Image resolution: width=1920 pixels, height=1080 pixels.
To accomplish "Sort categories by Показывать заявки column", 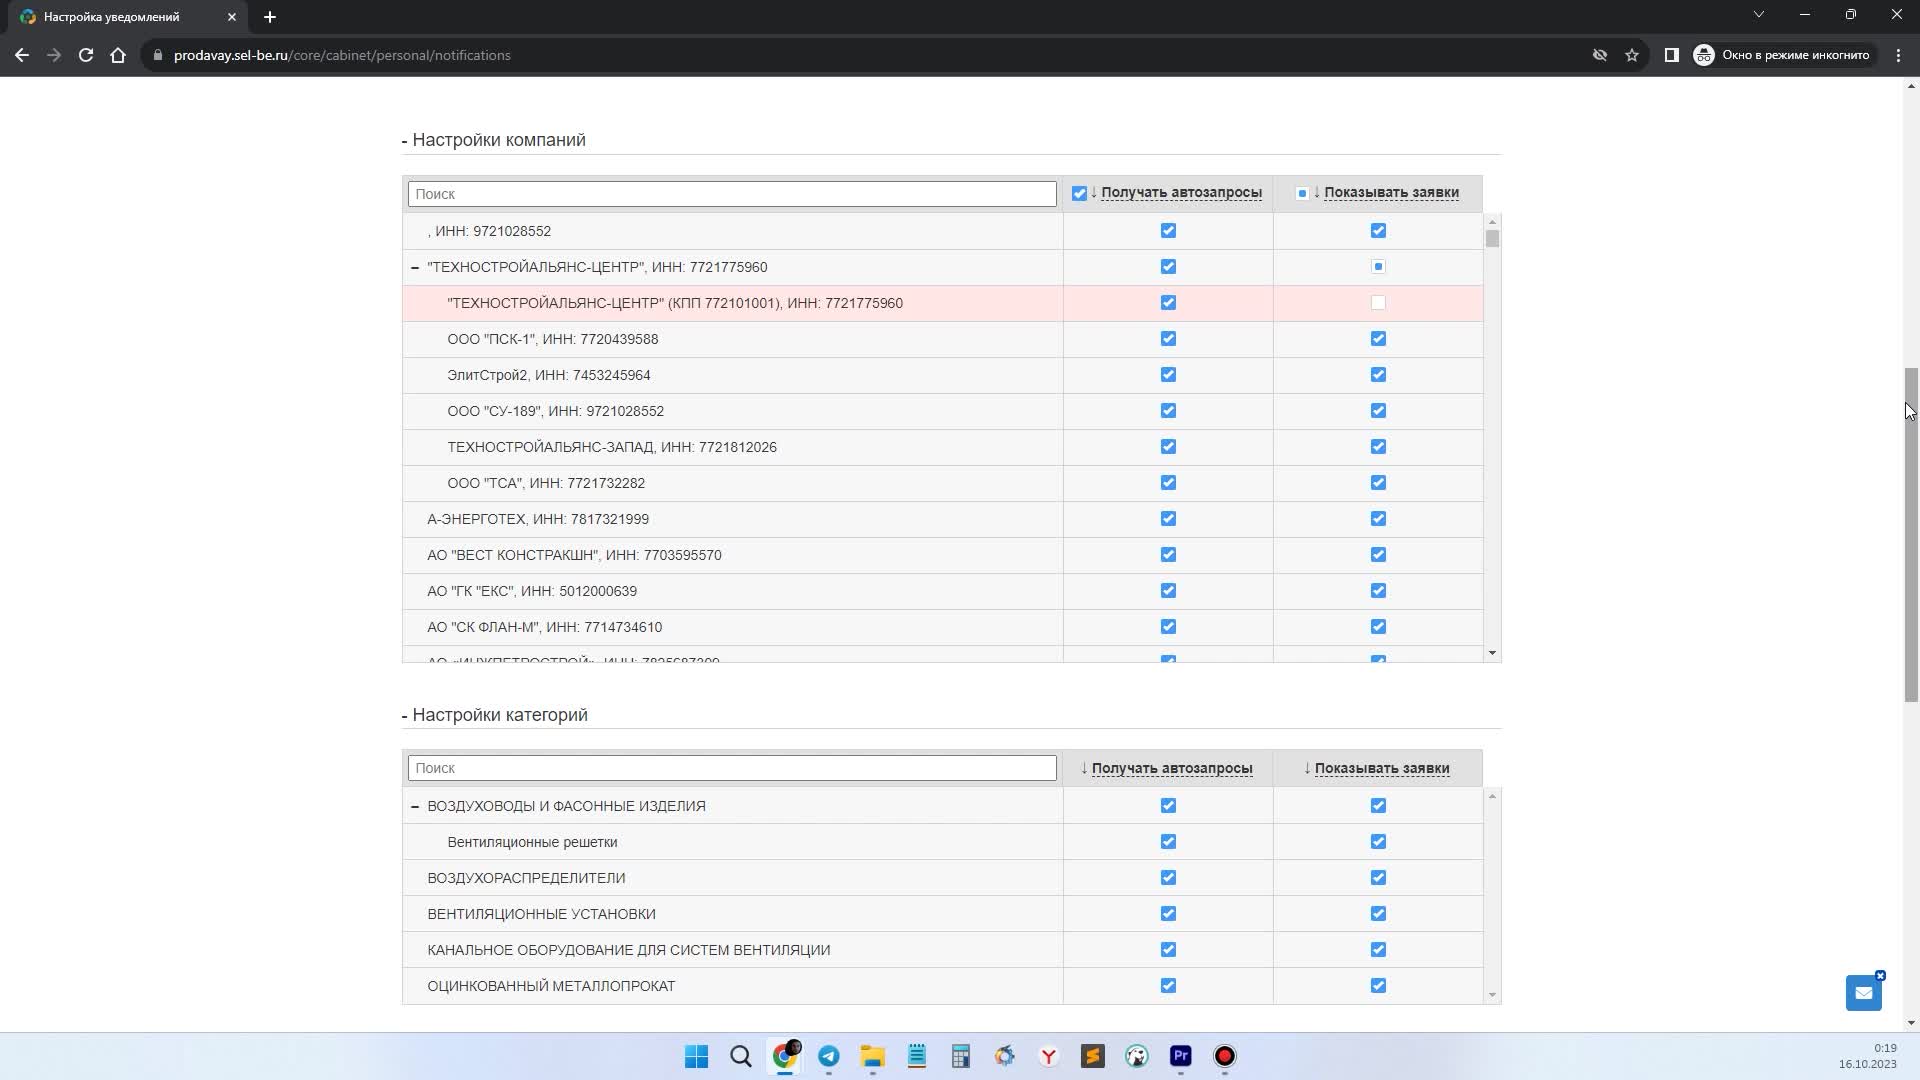I will 1382,769.
